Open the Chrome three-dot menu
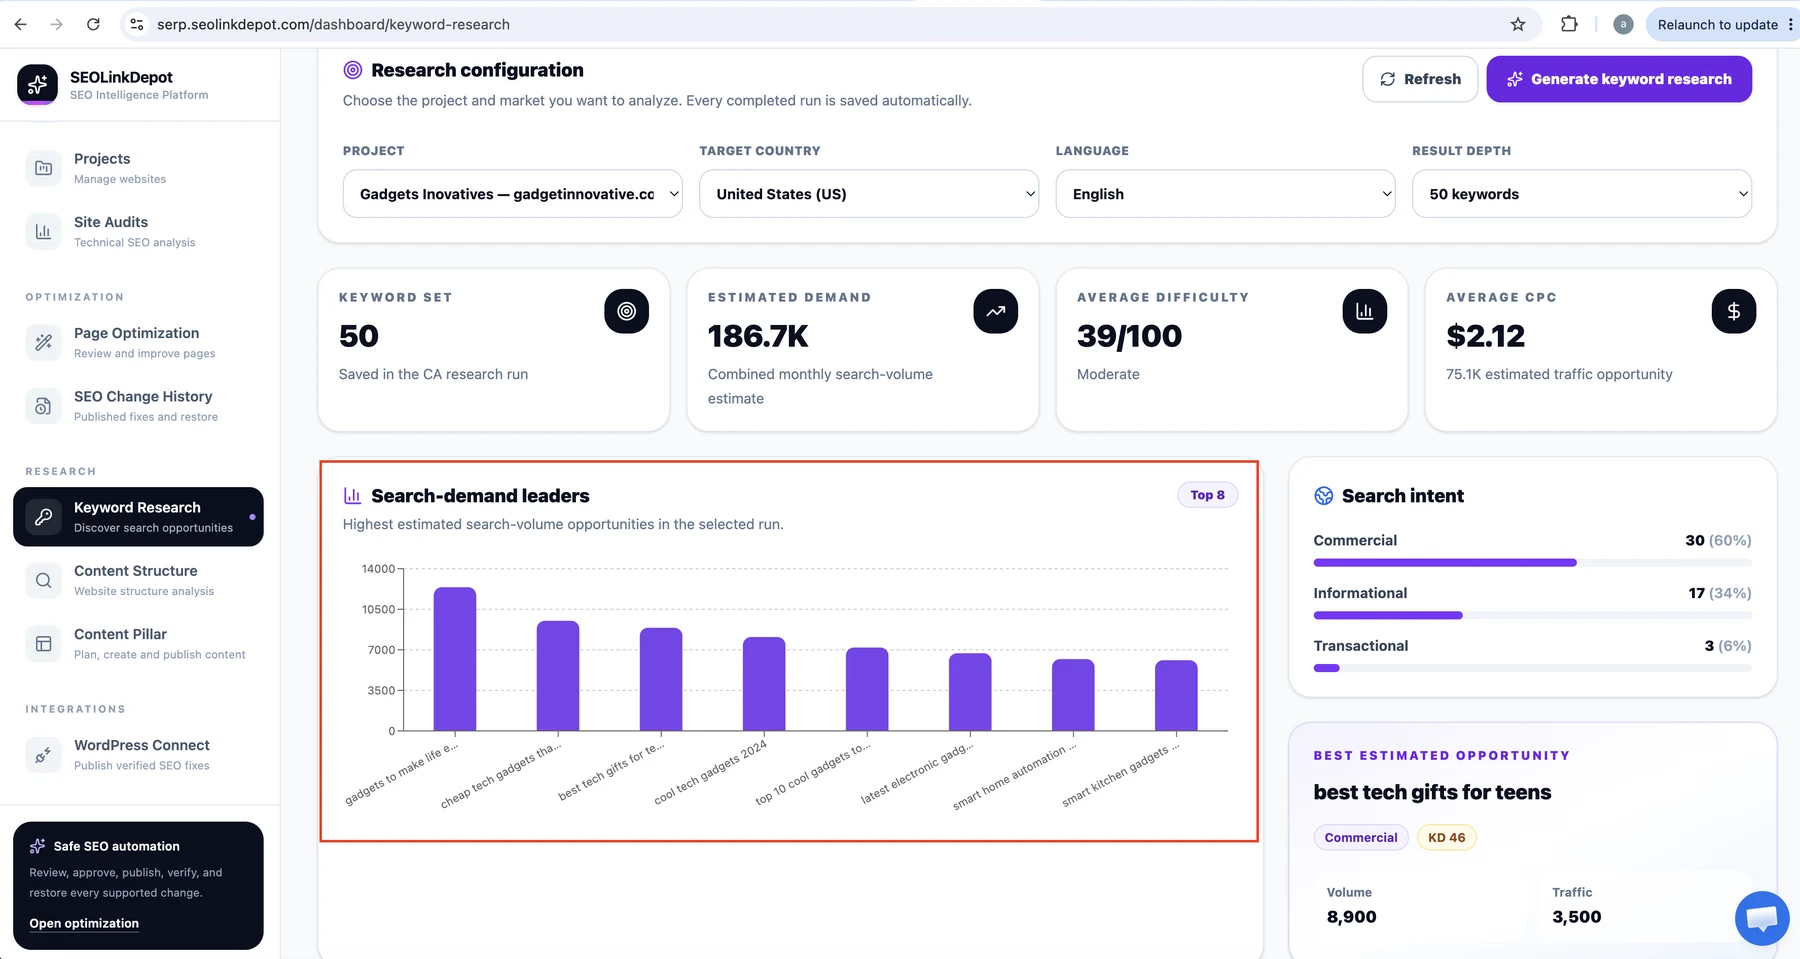 (x=1790, y=24)
